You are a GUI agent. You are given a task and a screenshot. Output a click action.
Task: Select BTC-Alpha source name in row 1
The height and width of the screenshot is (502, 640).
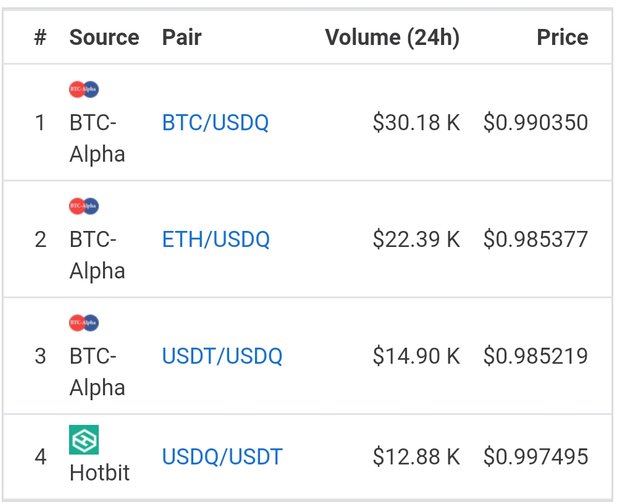point(97,138)
